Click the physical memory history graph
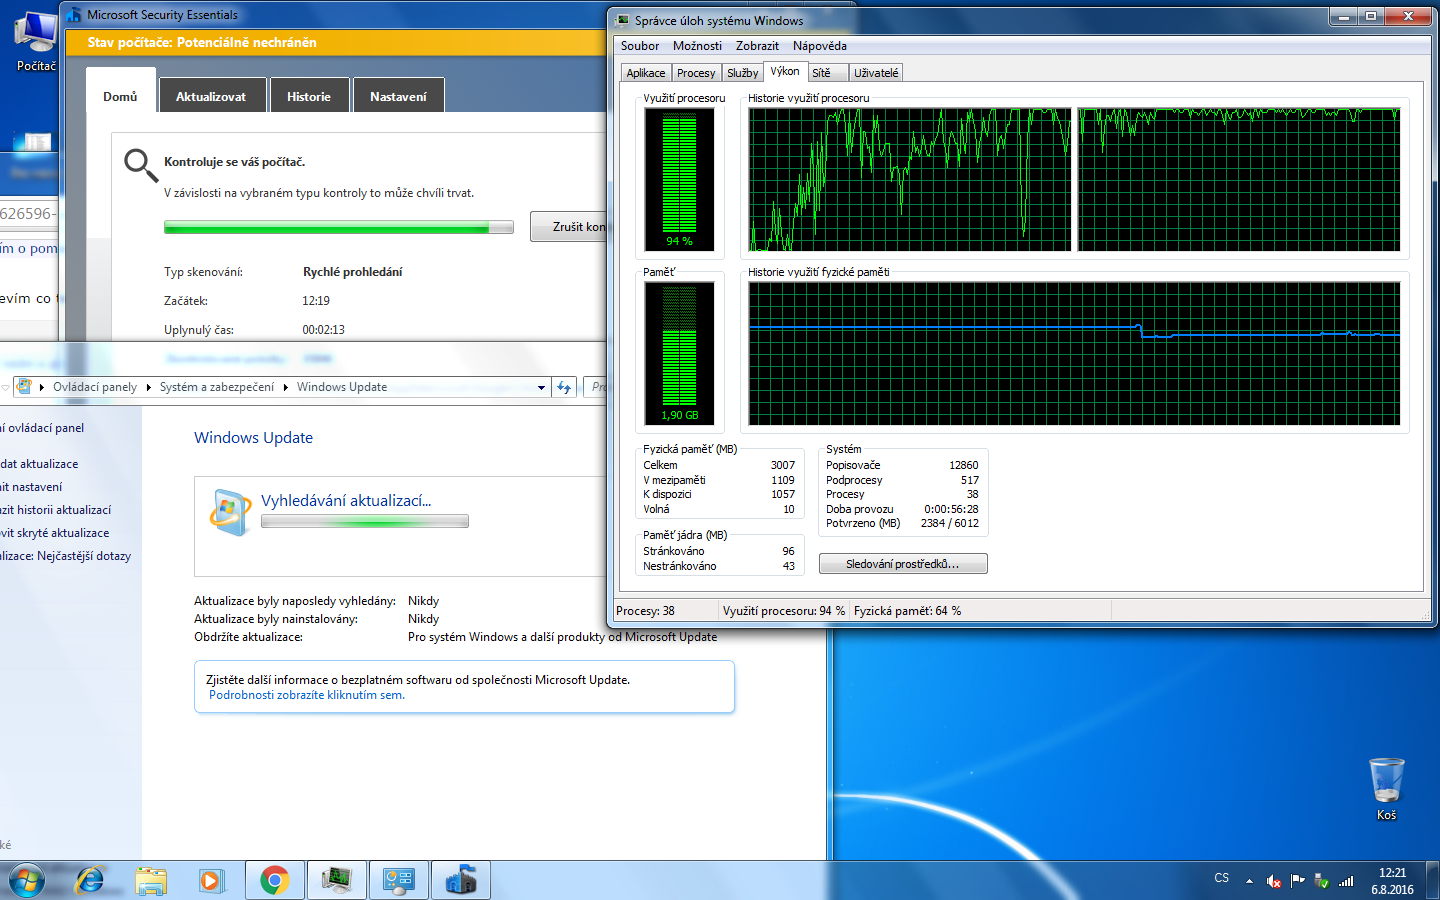Screen dimensions: 1440x900 pyautogui.click(x=1074, y=354)
